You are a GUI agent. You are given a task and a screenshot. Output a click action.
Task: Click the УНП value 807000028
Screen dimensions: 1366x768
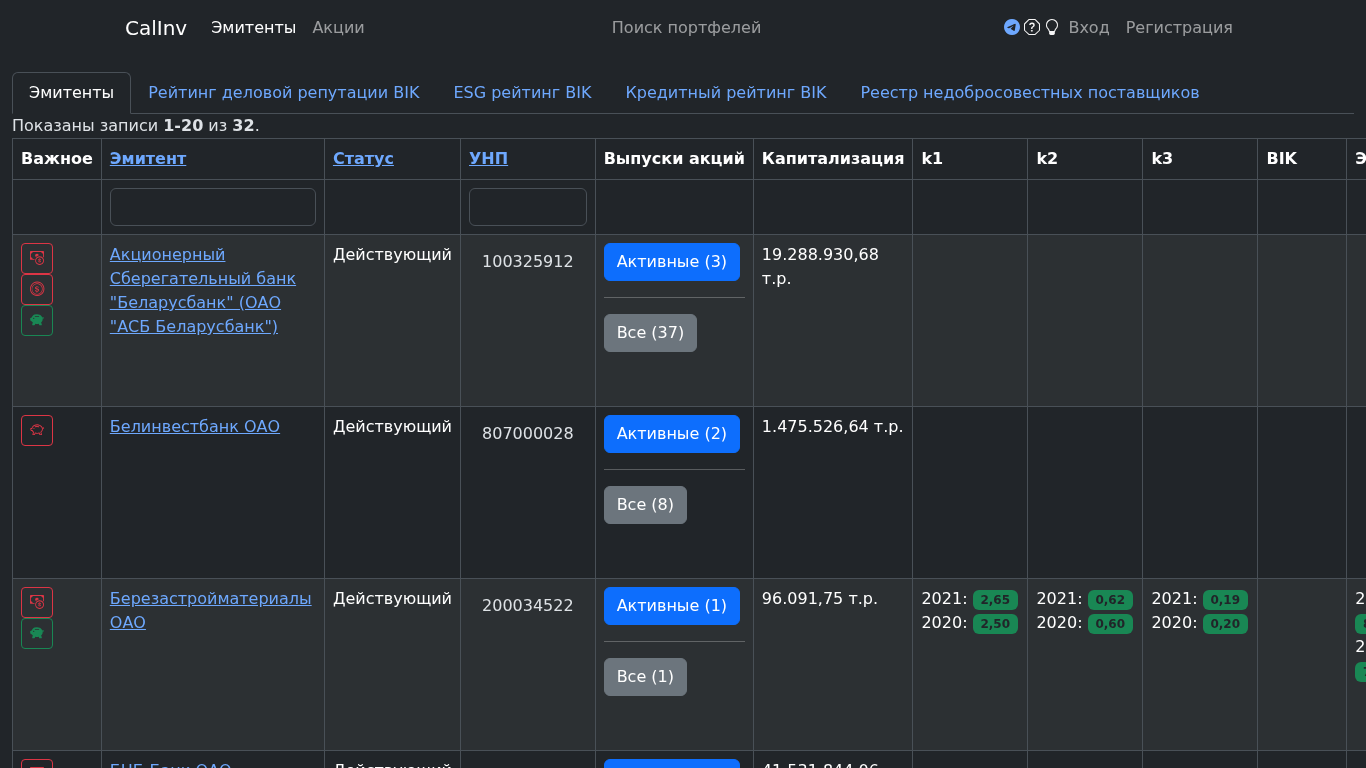click(x=528, y=434)
